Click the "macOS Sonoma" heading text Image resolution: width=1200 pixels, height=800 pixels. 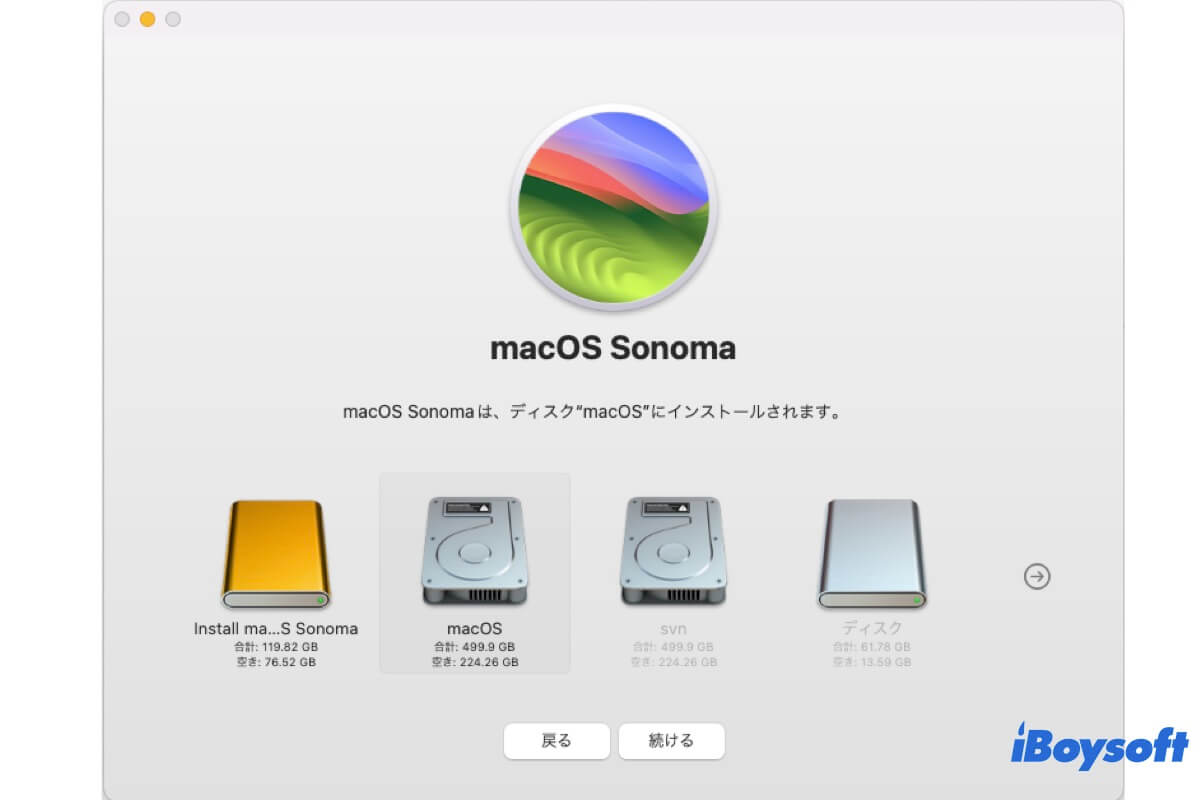click(613, 348)
